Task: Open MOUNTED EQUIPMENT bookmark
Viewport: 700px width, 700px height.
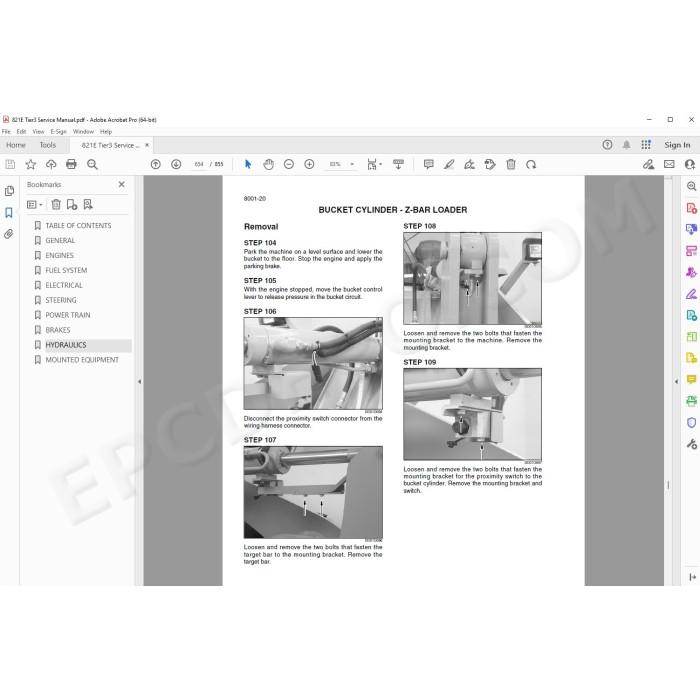Action: pyautogui.click(x=82, y=360)
